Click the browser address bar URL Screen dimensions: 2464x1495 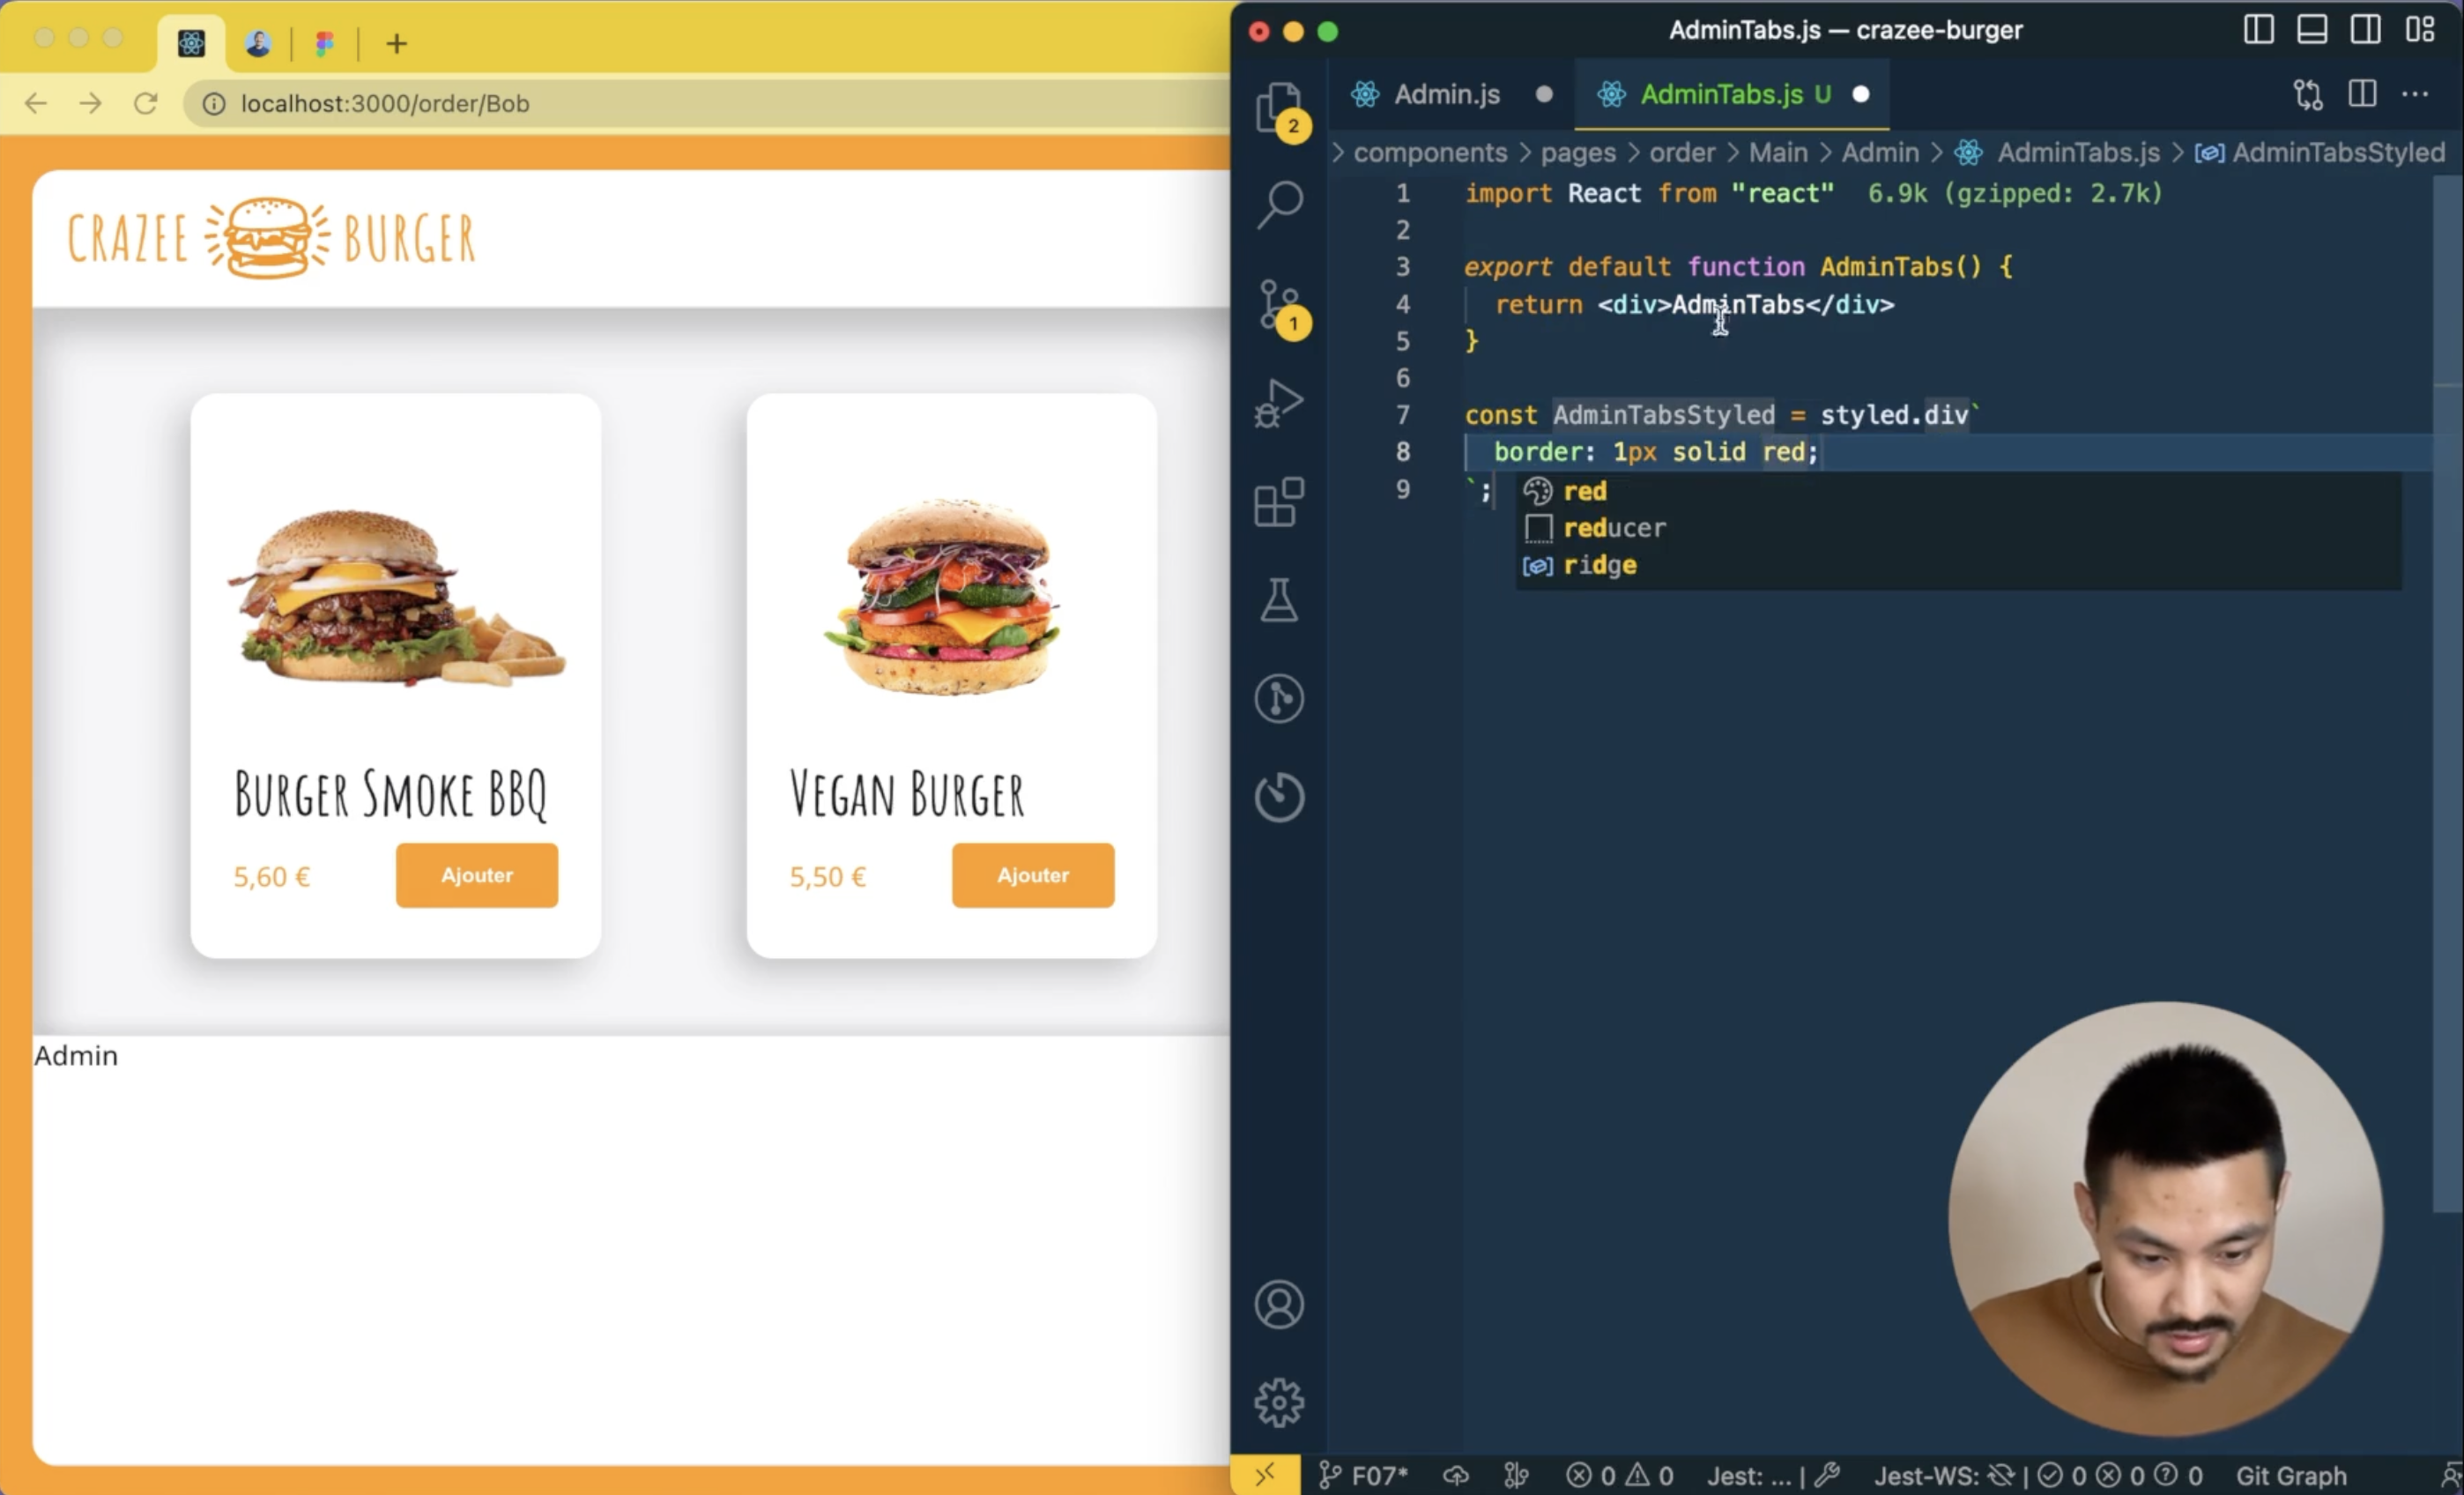tap(385, 103)
